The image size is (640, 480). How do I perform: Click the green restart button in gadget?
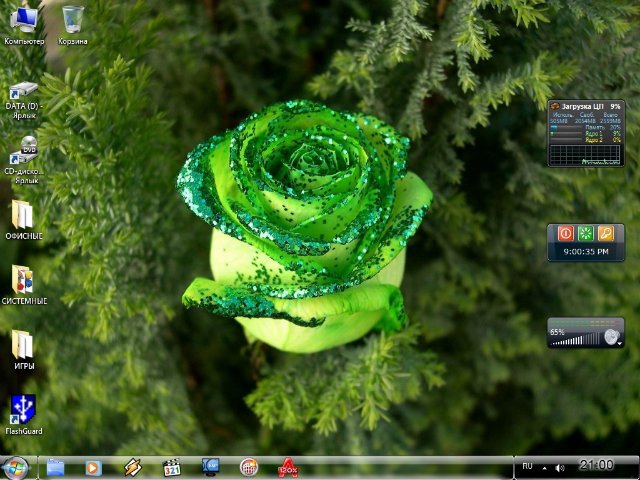(x=586, y=233)
